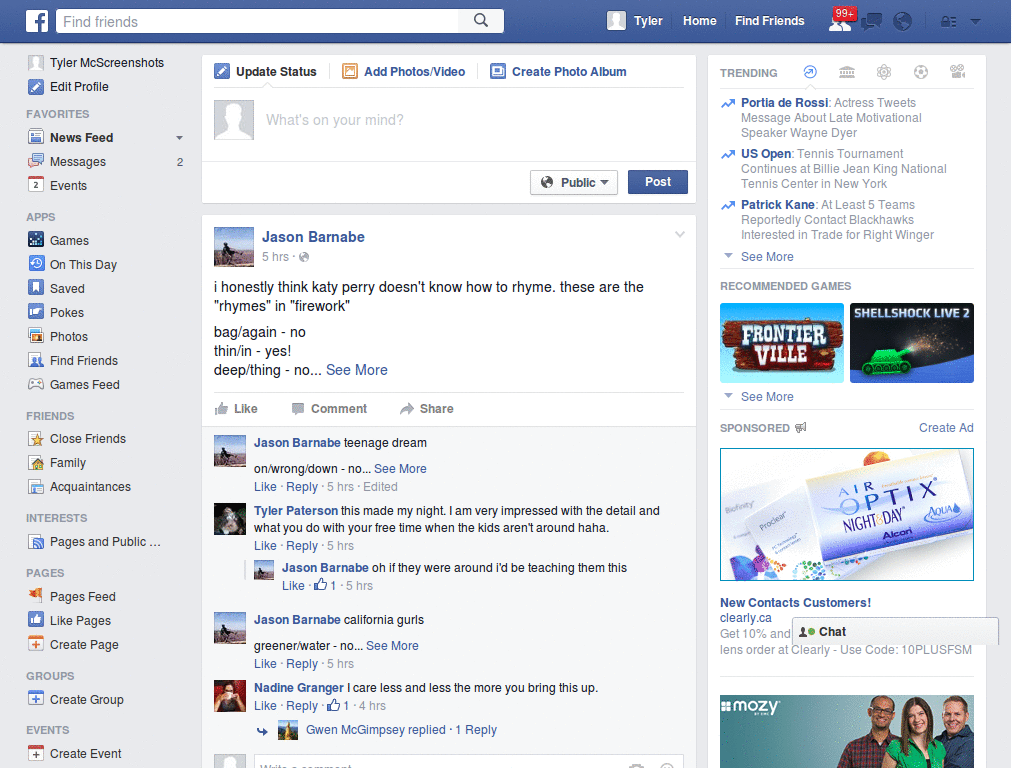1024x768 pixels.
Task: Select Politics trending icon
Action: [846, 72]
